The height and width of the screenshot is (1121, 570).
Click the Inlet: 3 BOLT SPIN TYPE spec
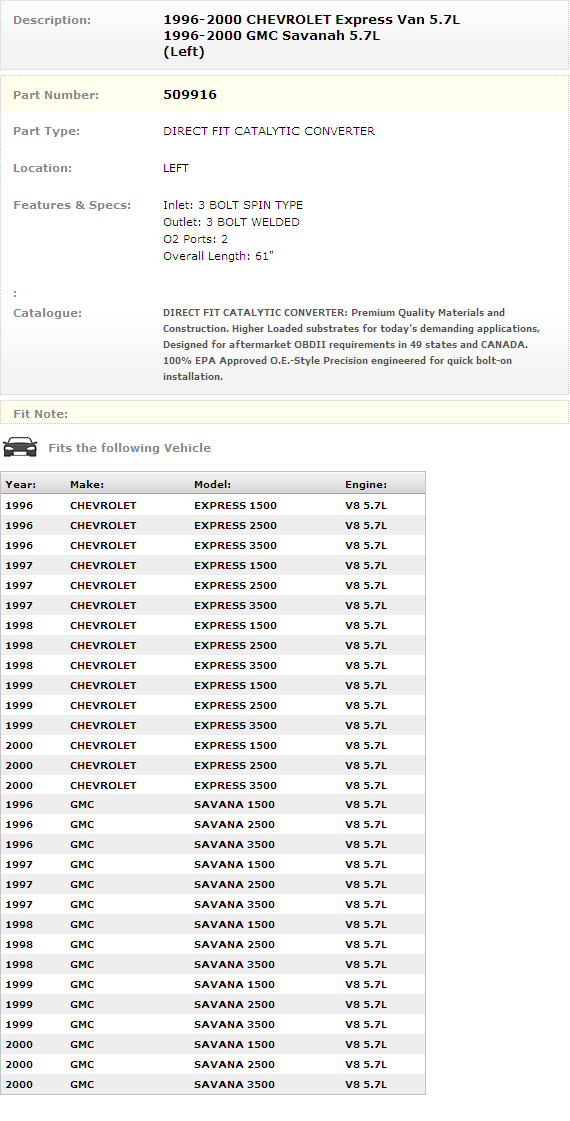coord(233,205)
